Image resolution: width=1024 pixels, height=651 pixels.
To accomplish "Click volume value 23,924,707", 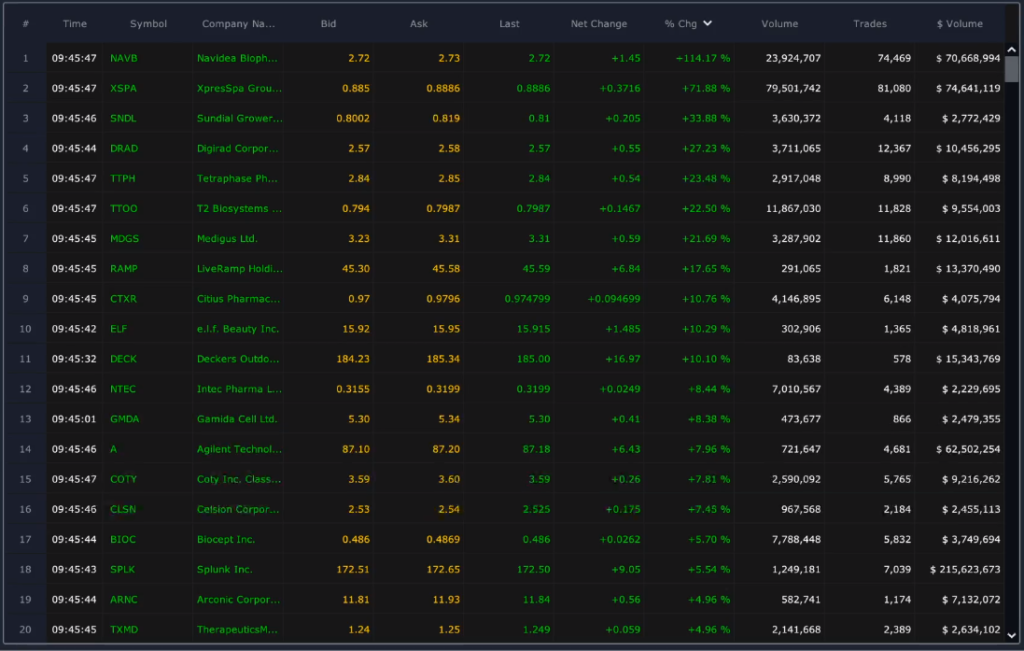I will pos(793,58).
